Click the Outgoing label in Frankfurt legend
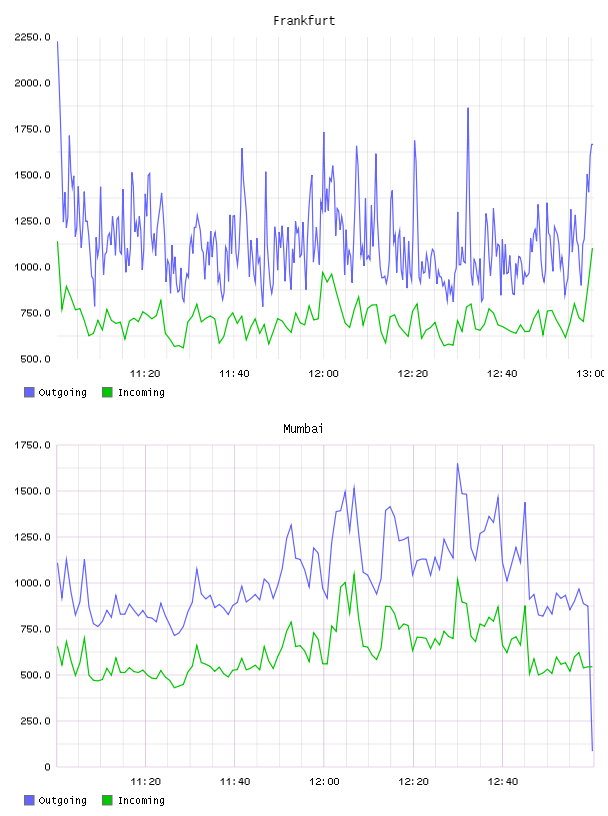Screen dimensions: 608x816 click(62, 393)
